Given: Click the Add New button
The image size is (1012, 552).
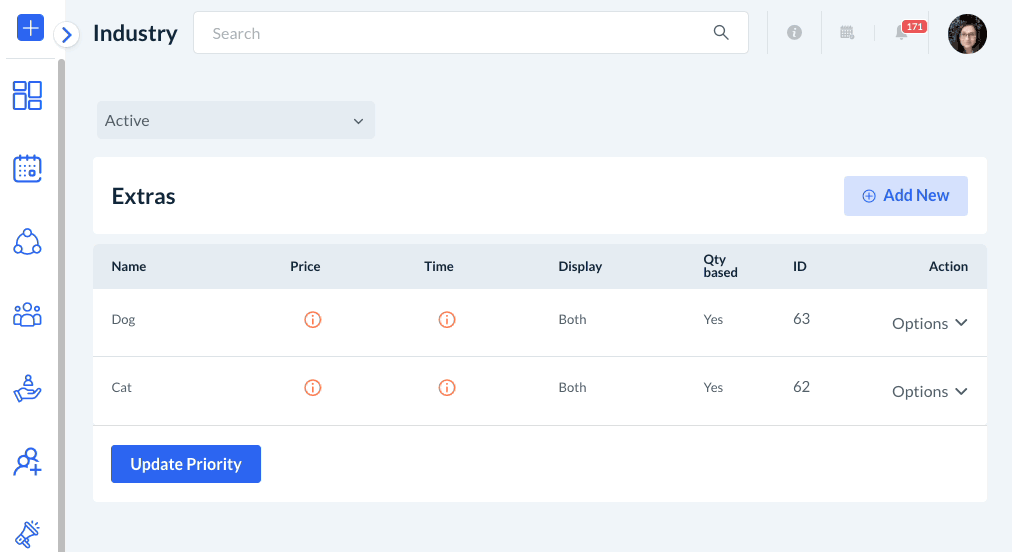Looking at the screenshot, I should coord(905,196).
